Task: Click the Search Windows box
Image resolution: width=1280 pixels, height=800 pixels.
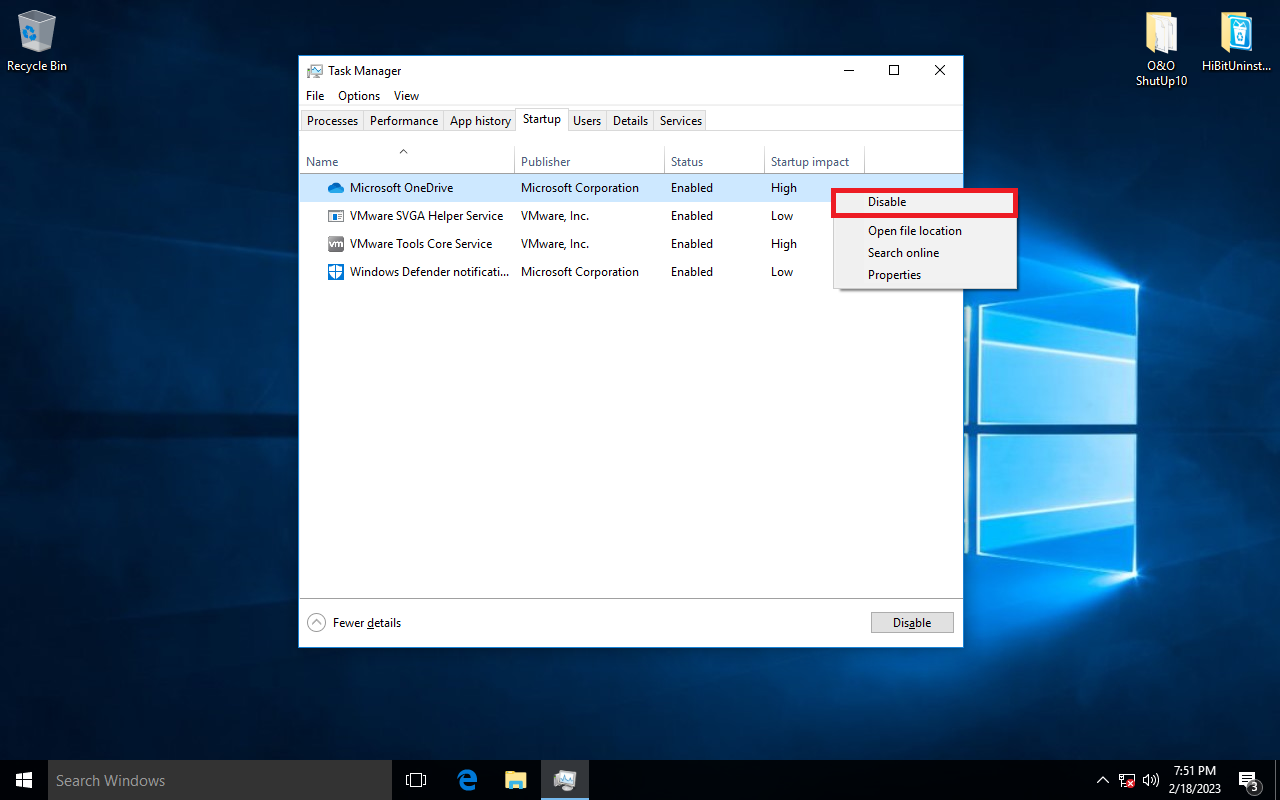Action: [220, 780]
